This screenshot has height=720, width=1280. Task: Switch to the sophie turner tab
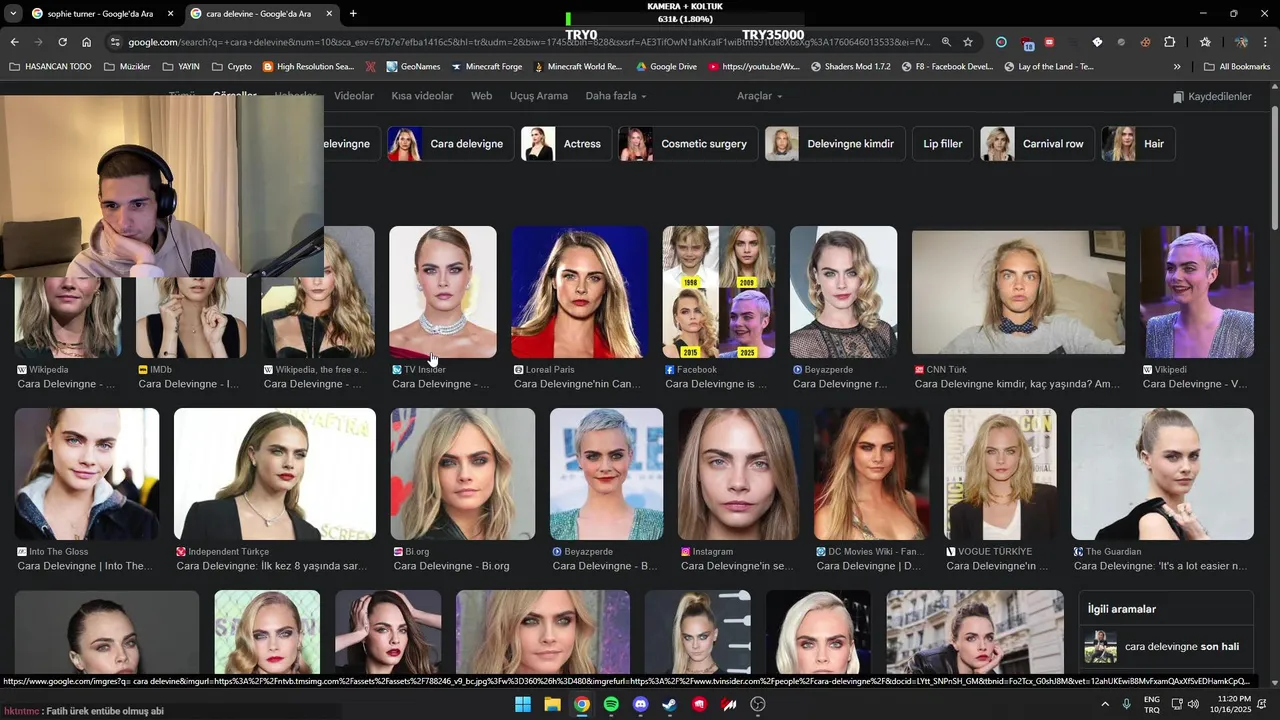point(100,13)
